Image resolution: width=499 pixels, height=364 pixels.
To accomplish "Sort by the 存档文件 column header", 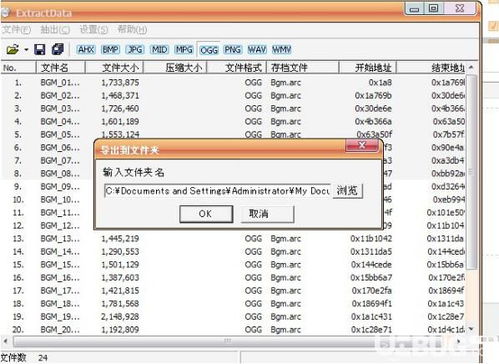I will [x=303, y=68].
